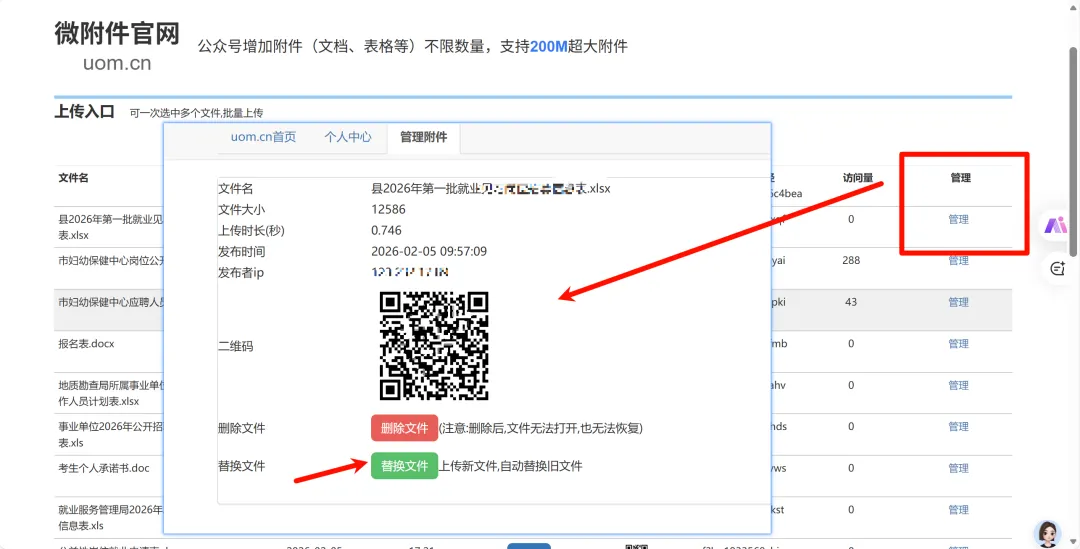
Task: Click the 发布者ip label
Action: [x=241, y=273]
